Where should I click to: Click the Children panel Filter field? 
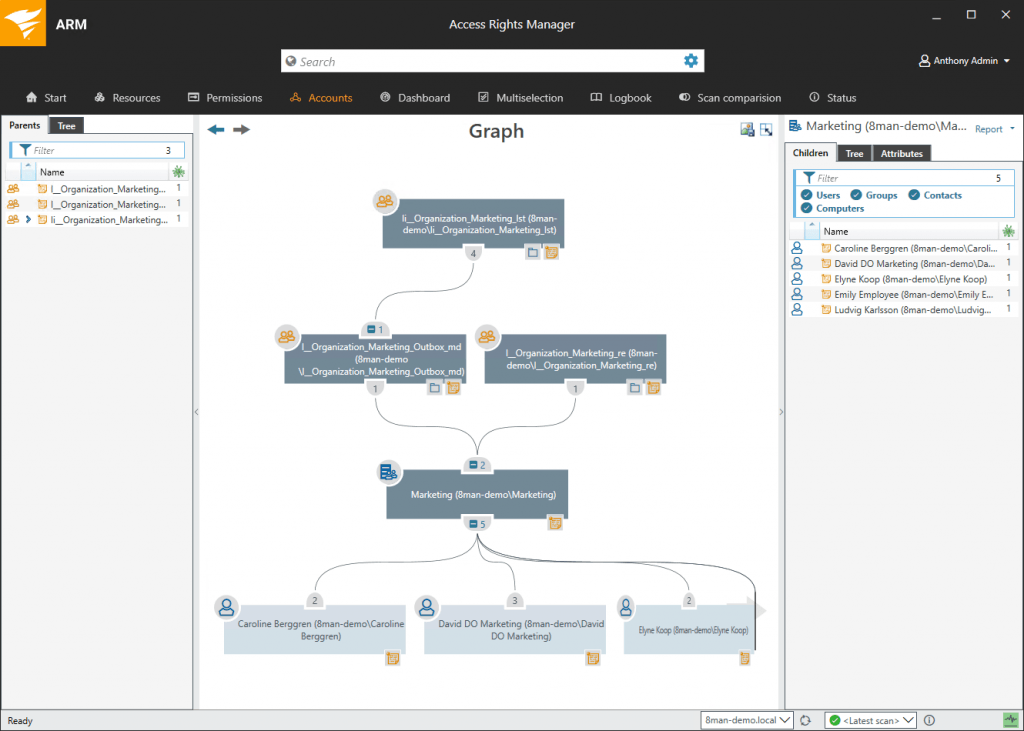click(x=904, y=178)
